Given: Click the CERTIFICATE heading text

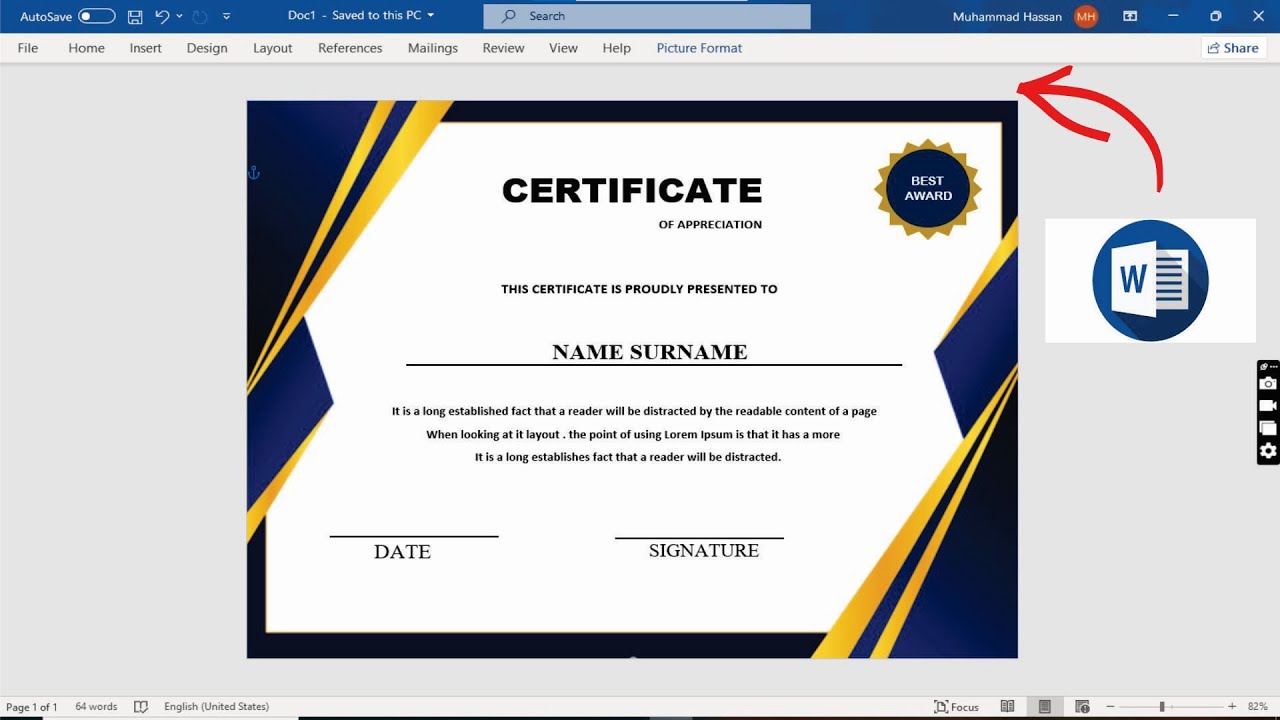Looking at the screenshot, I should tap(632, 190).
